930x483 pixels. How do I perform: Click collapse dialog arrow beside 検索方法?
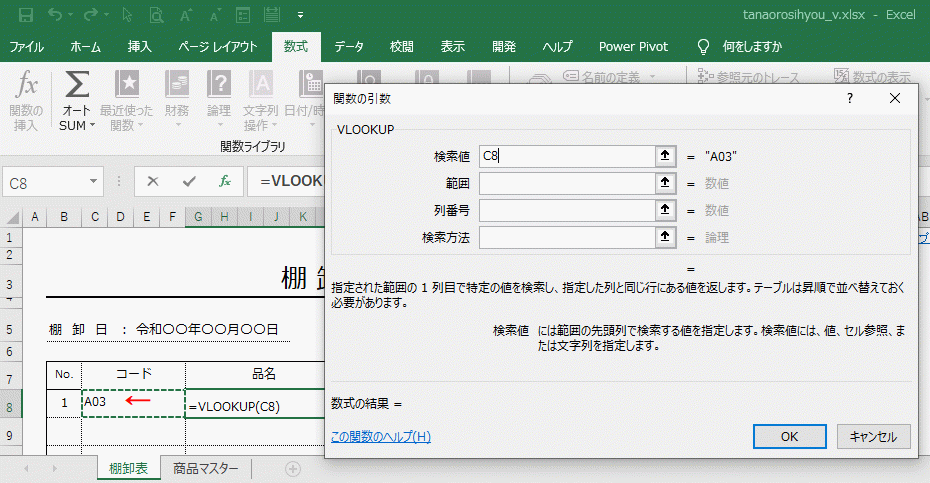point(665,237)
